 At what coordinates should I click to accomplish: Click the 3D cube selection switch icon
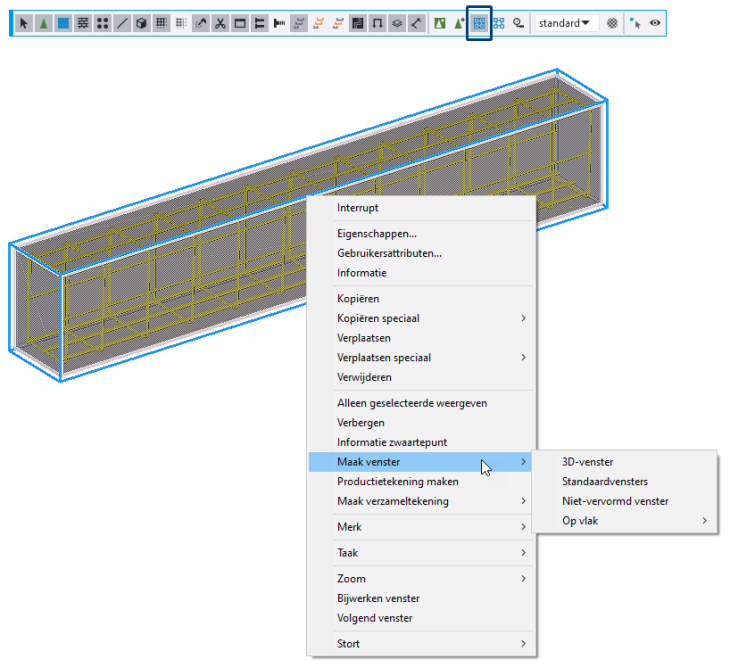(141, 23)
